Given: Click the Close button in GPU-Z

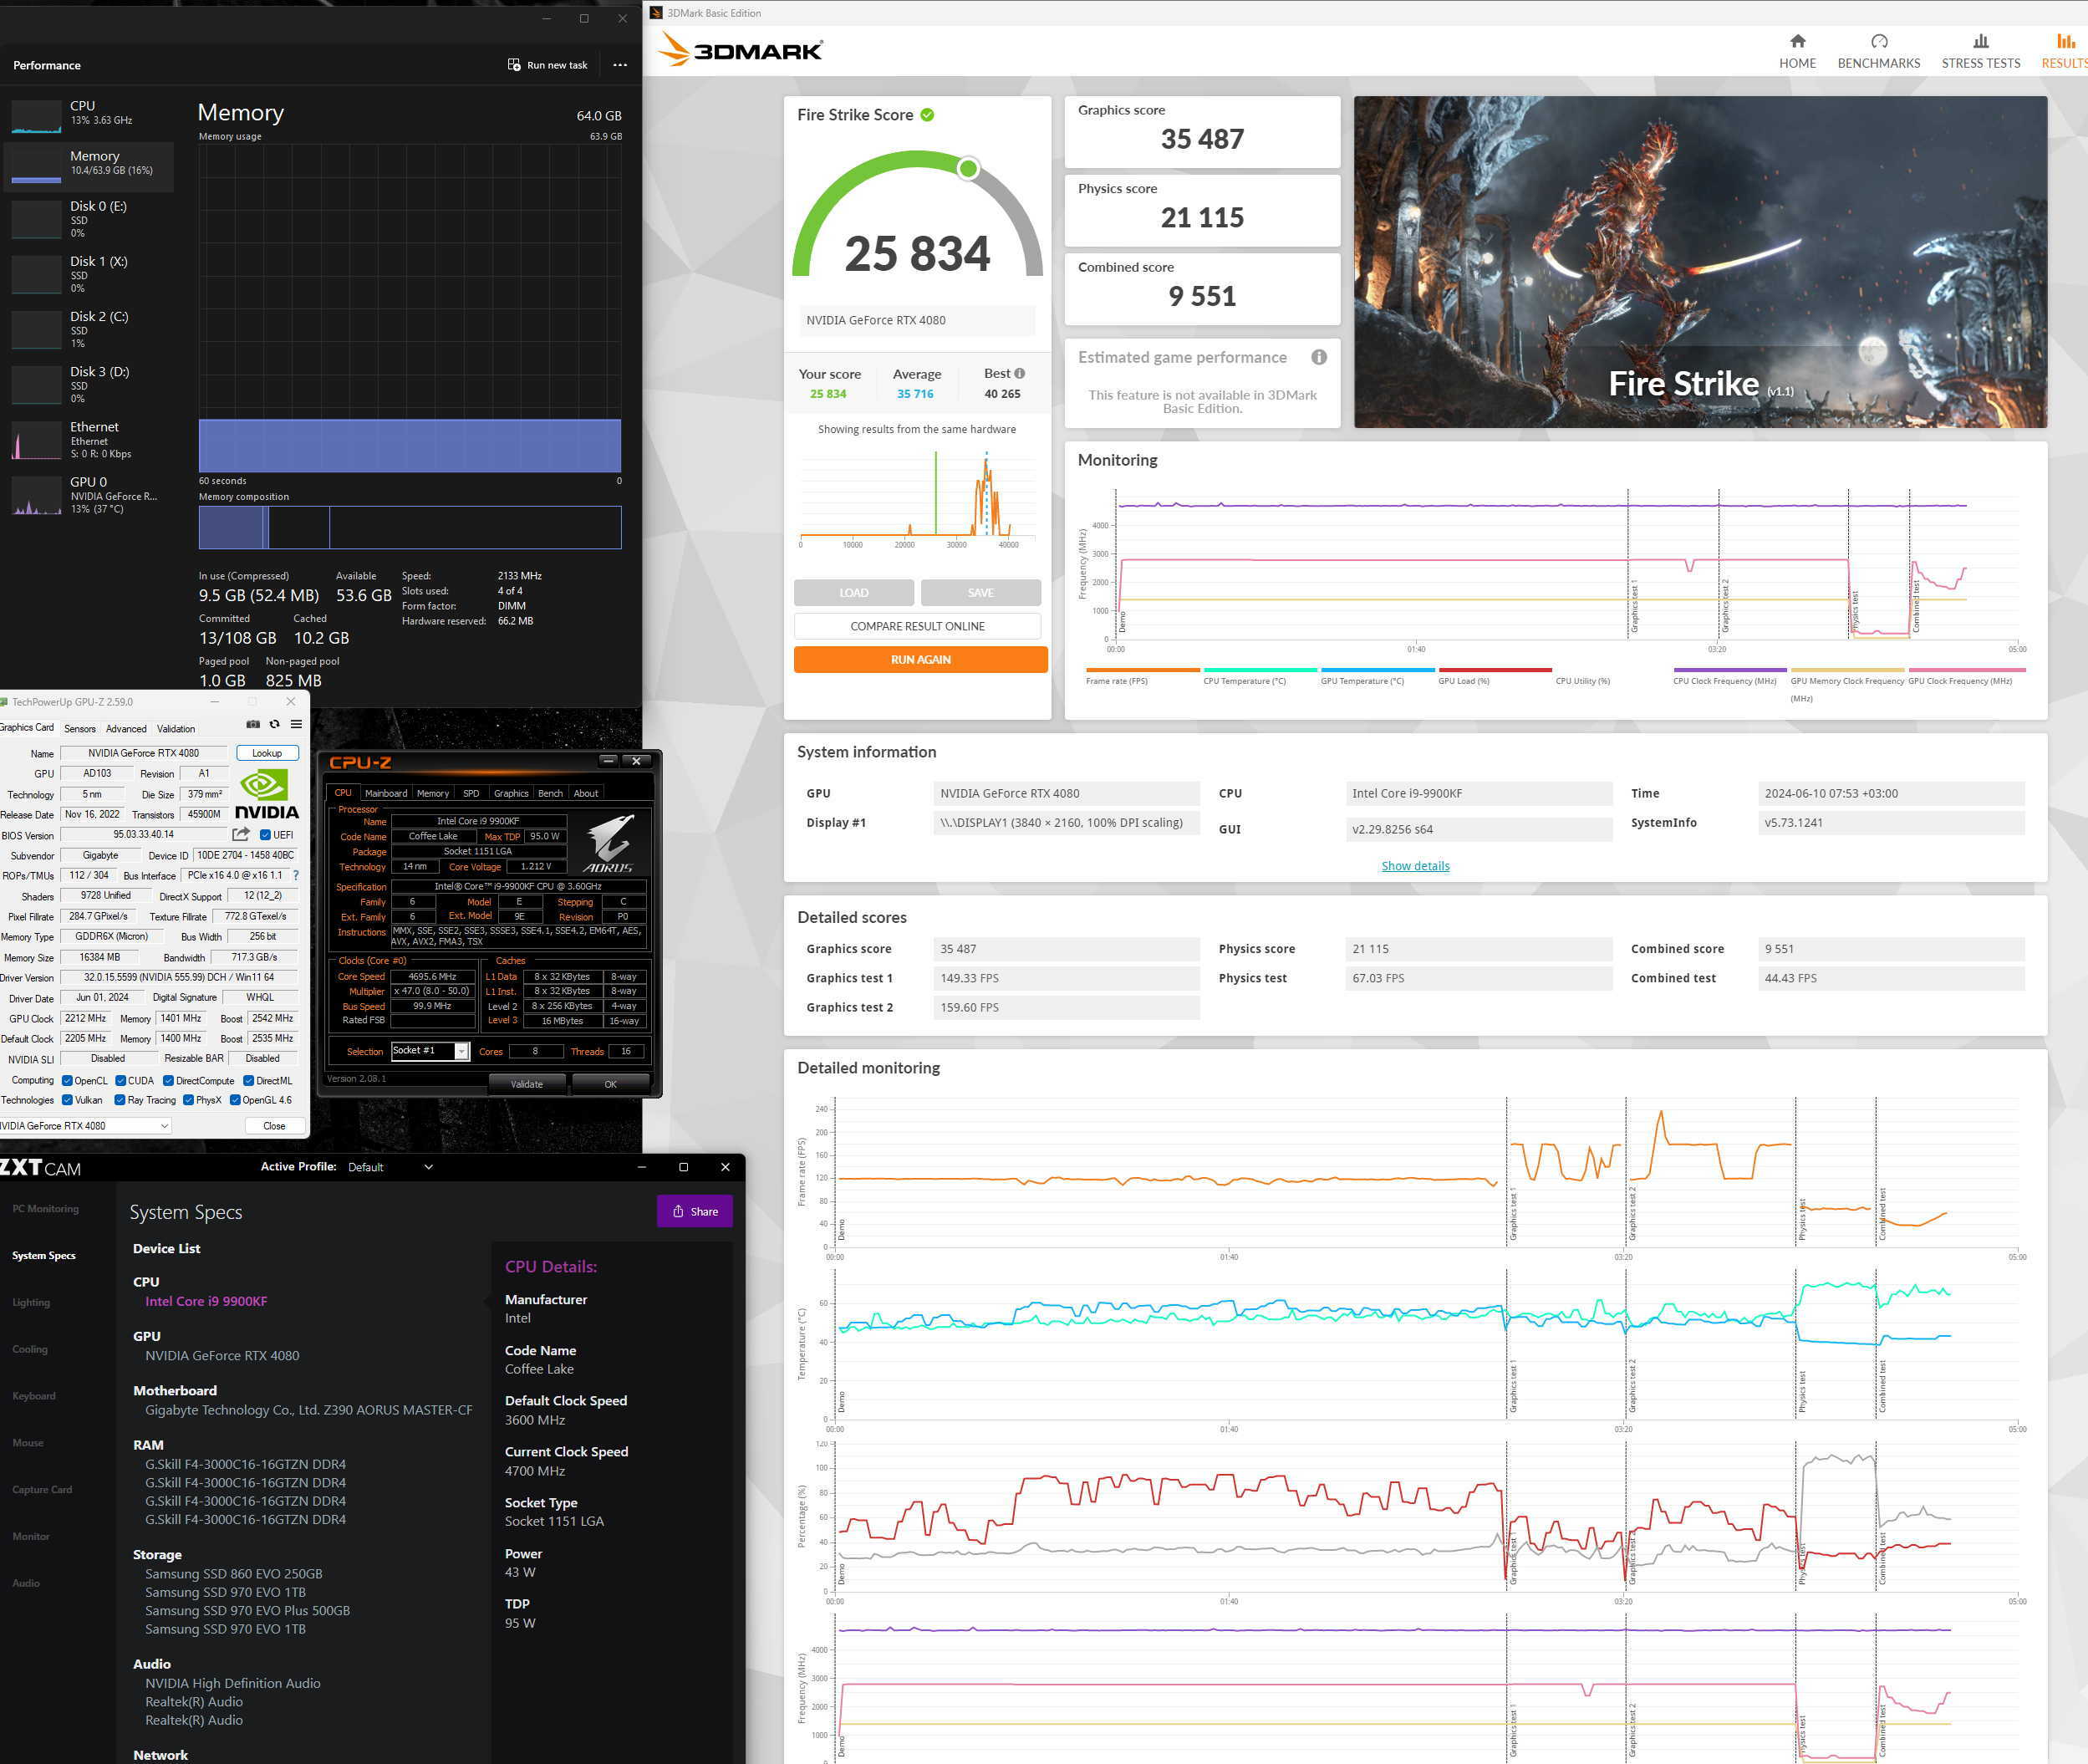Looking at the screenshot, I should point(274,1126).
